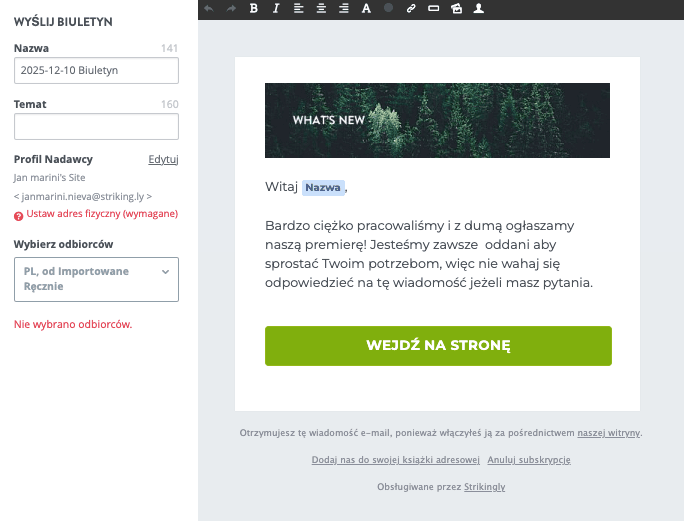Toggle bold text formatting

(253, 8)
